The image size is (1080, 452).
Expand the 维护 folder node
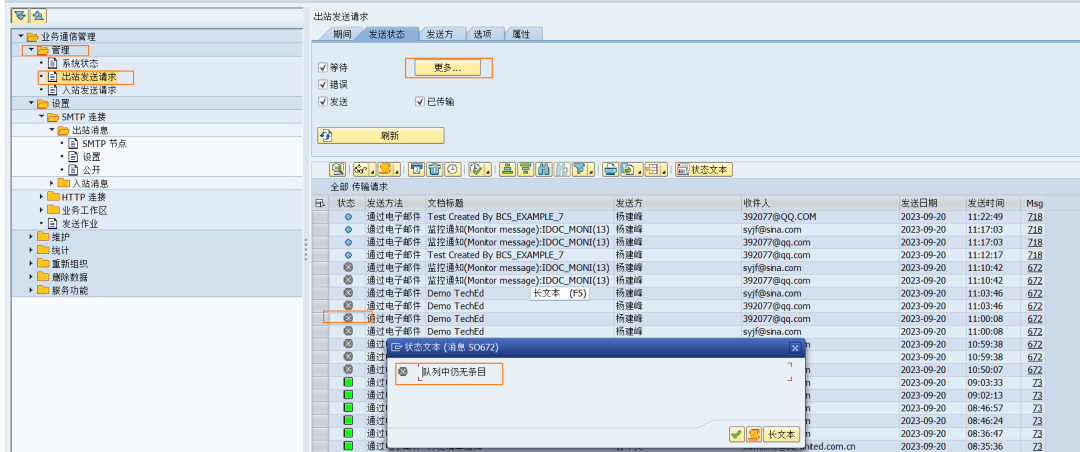(x=31, y=236)
